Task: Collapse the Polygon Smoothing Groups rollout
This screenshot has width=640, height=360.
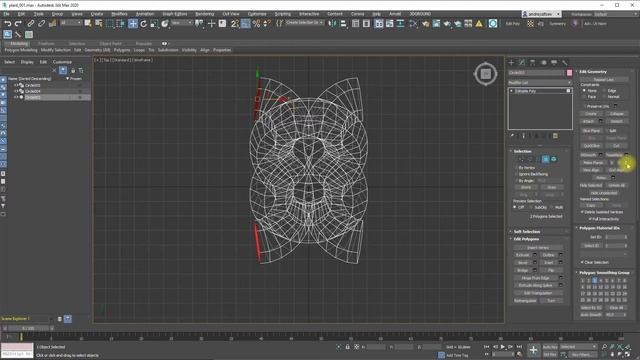Action: pos(605,273)
